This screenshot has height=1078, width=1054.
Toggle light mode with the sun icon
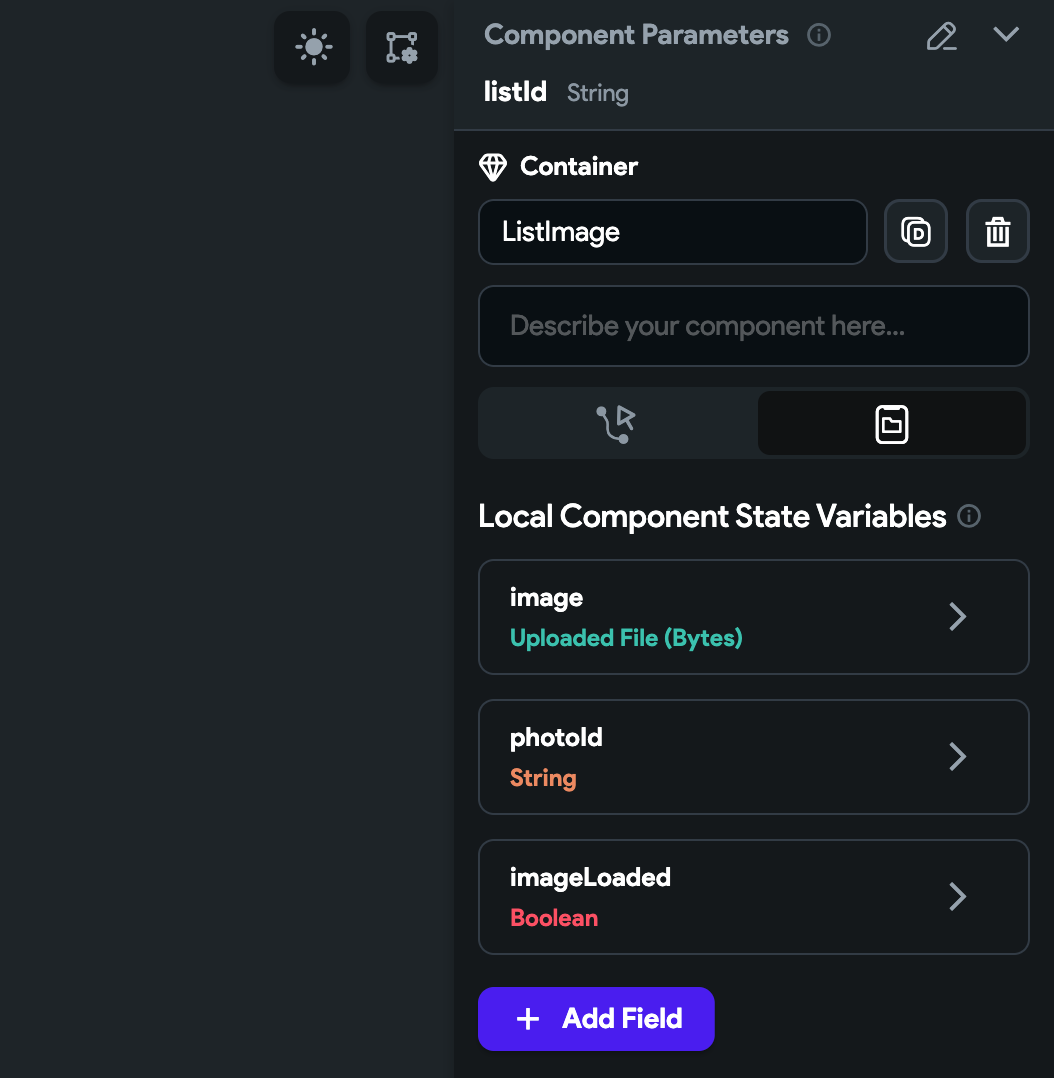click(313, 47)
